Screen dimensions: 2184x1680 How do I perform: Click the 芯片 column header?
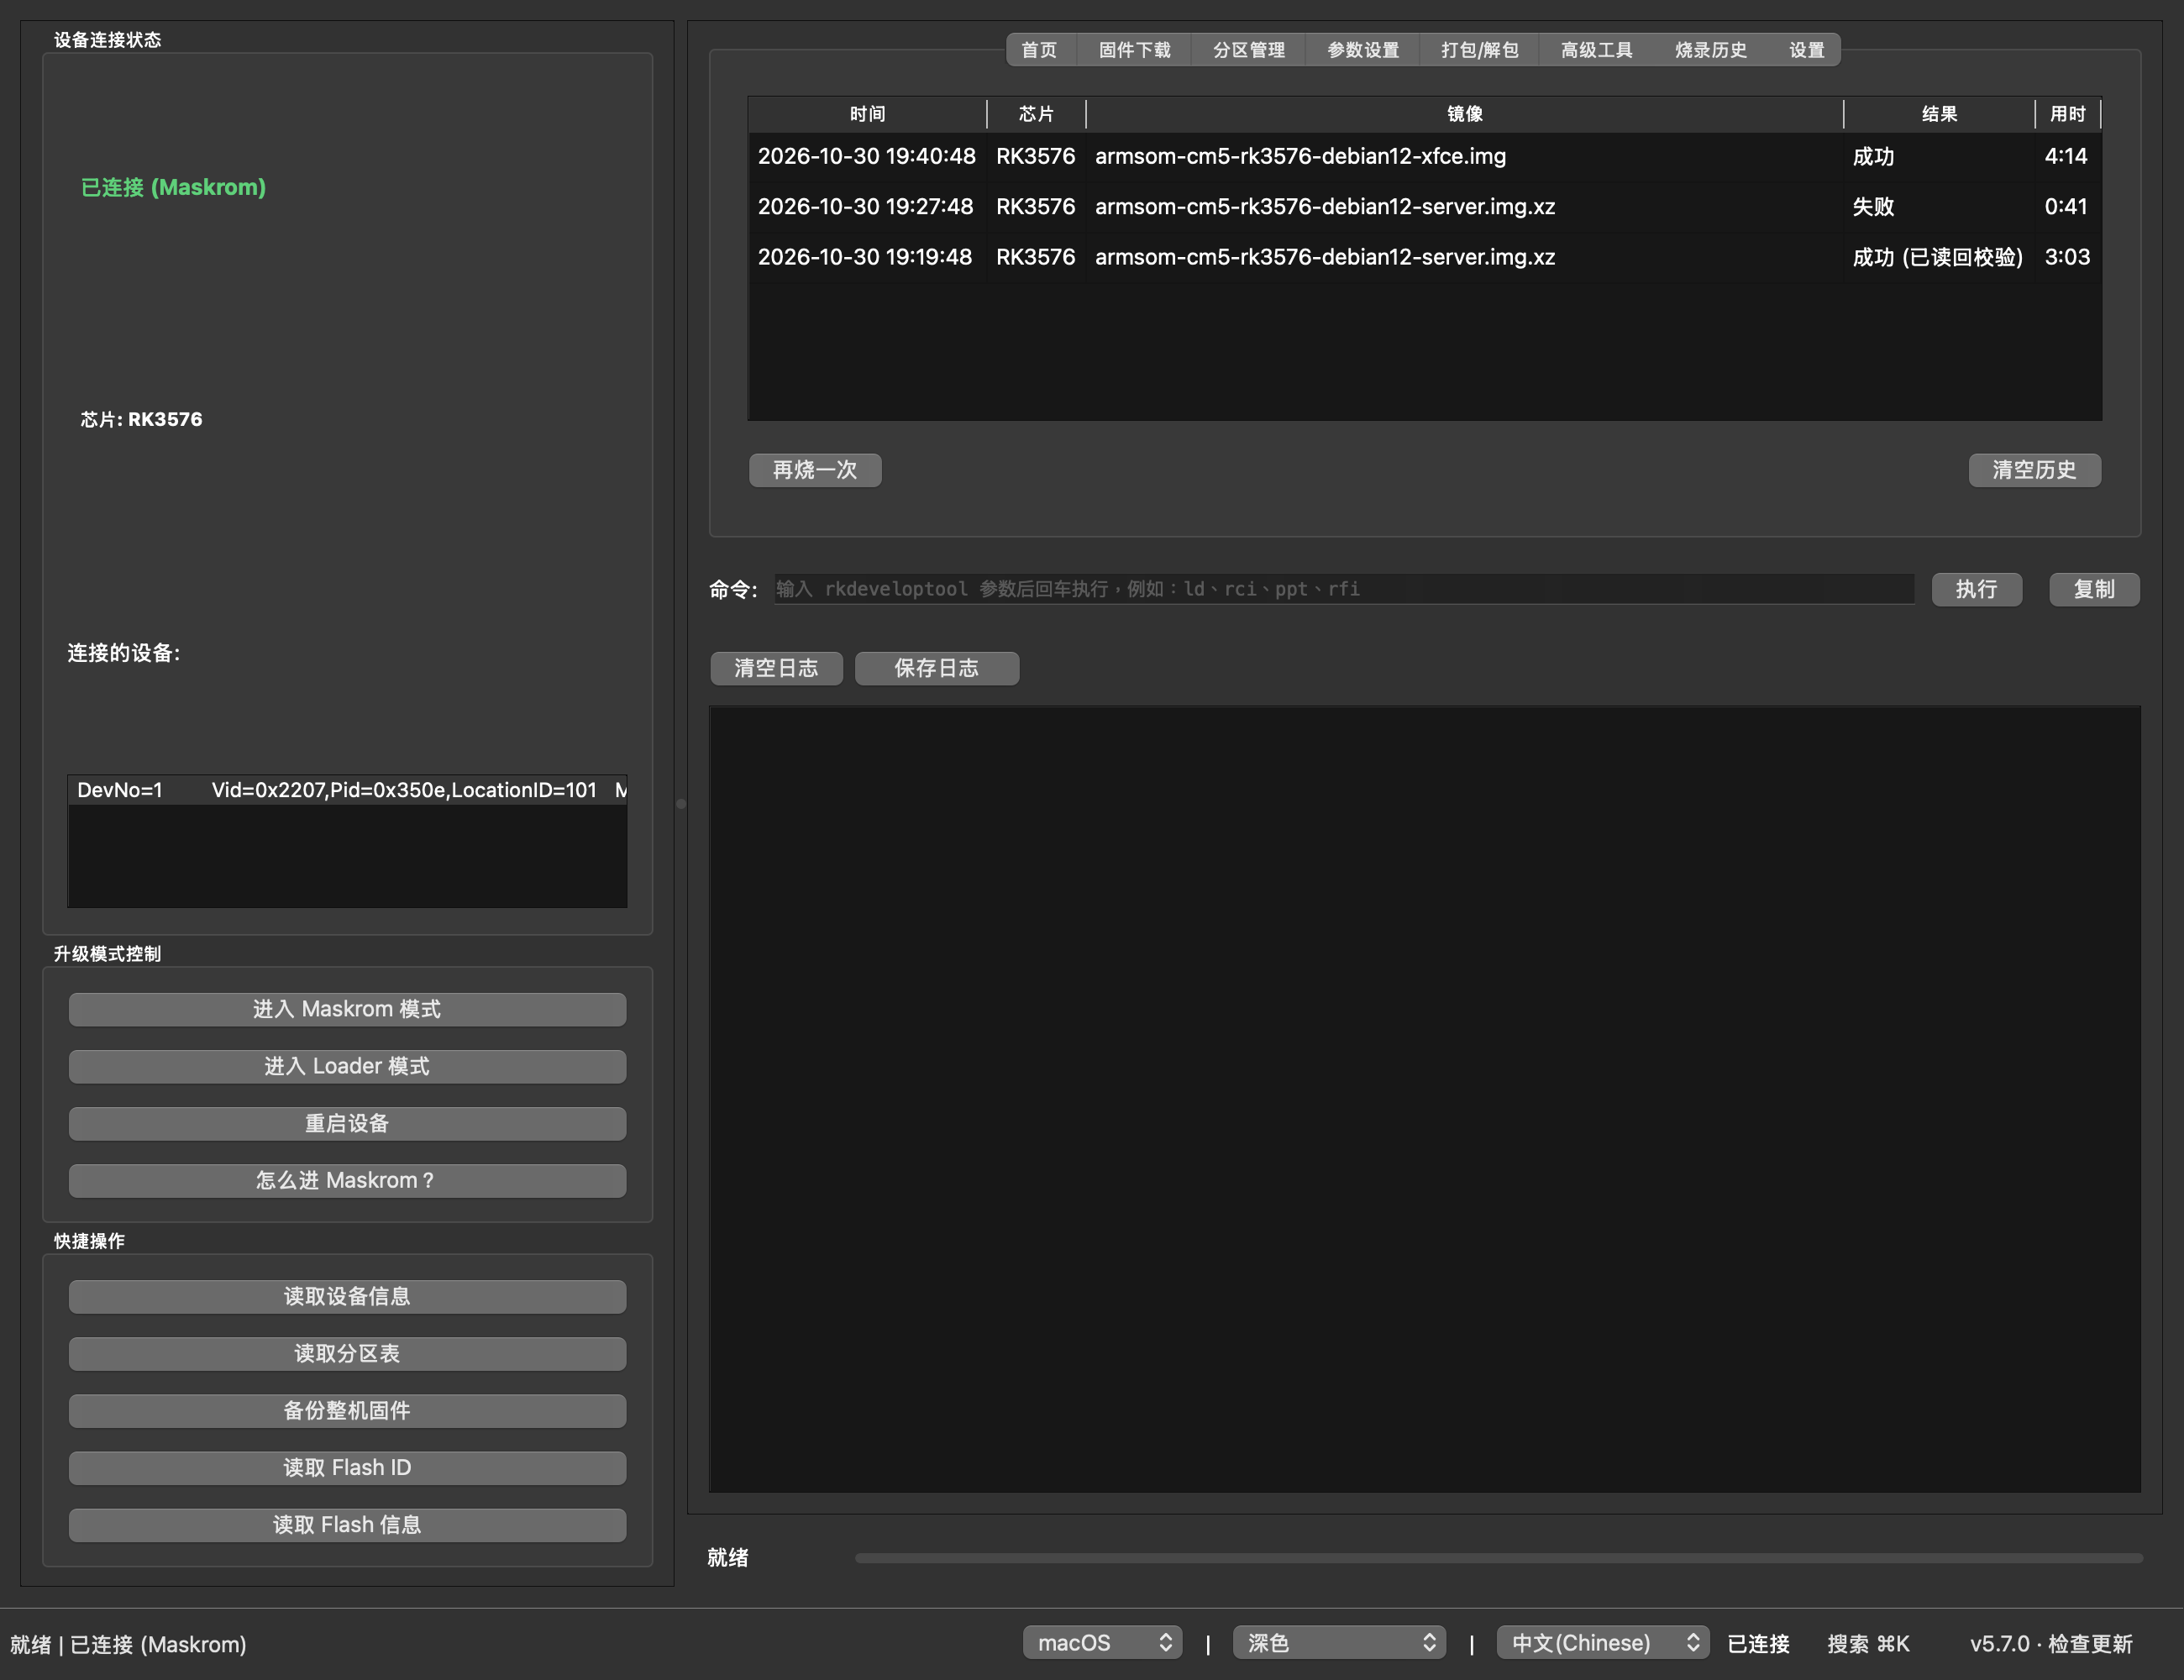[x=1036, y=114]
